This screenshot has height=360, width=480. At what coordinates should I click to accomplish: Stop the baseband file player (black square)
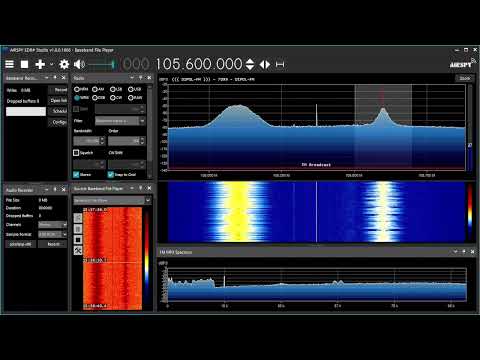[78, 240]
